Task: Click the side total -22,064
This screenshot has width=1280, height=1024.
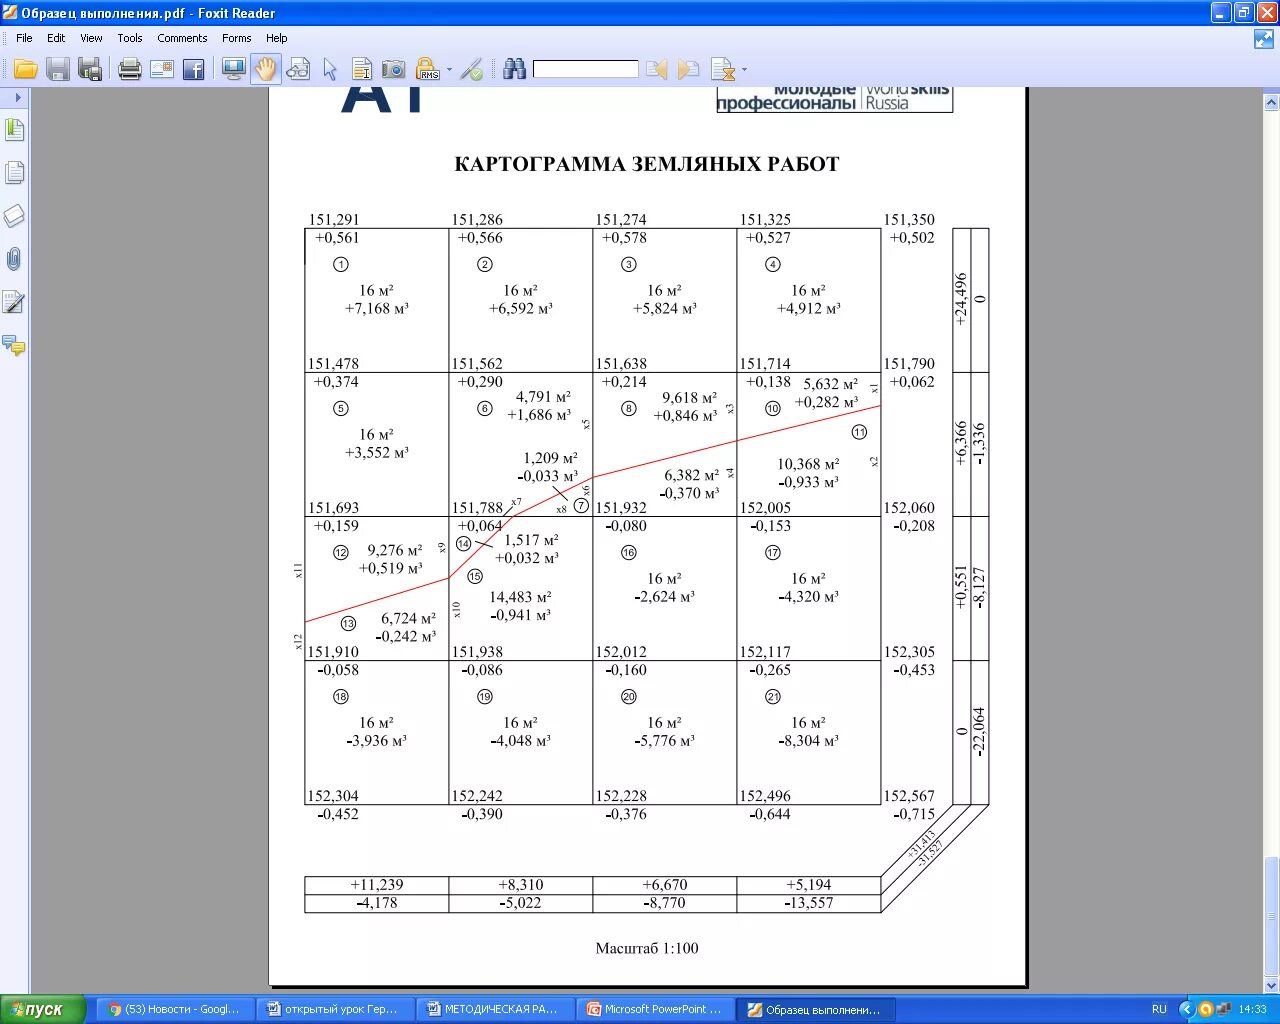Action: (979, 732)
